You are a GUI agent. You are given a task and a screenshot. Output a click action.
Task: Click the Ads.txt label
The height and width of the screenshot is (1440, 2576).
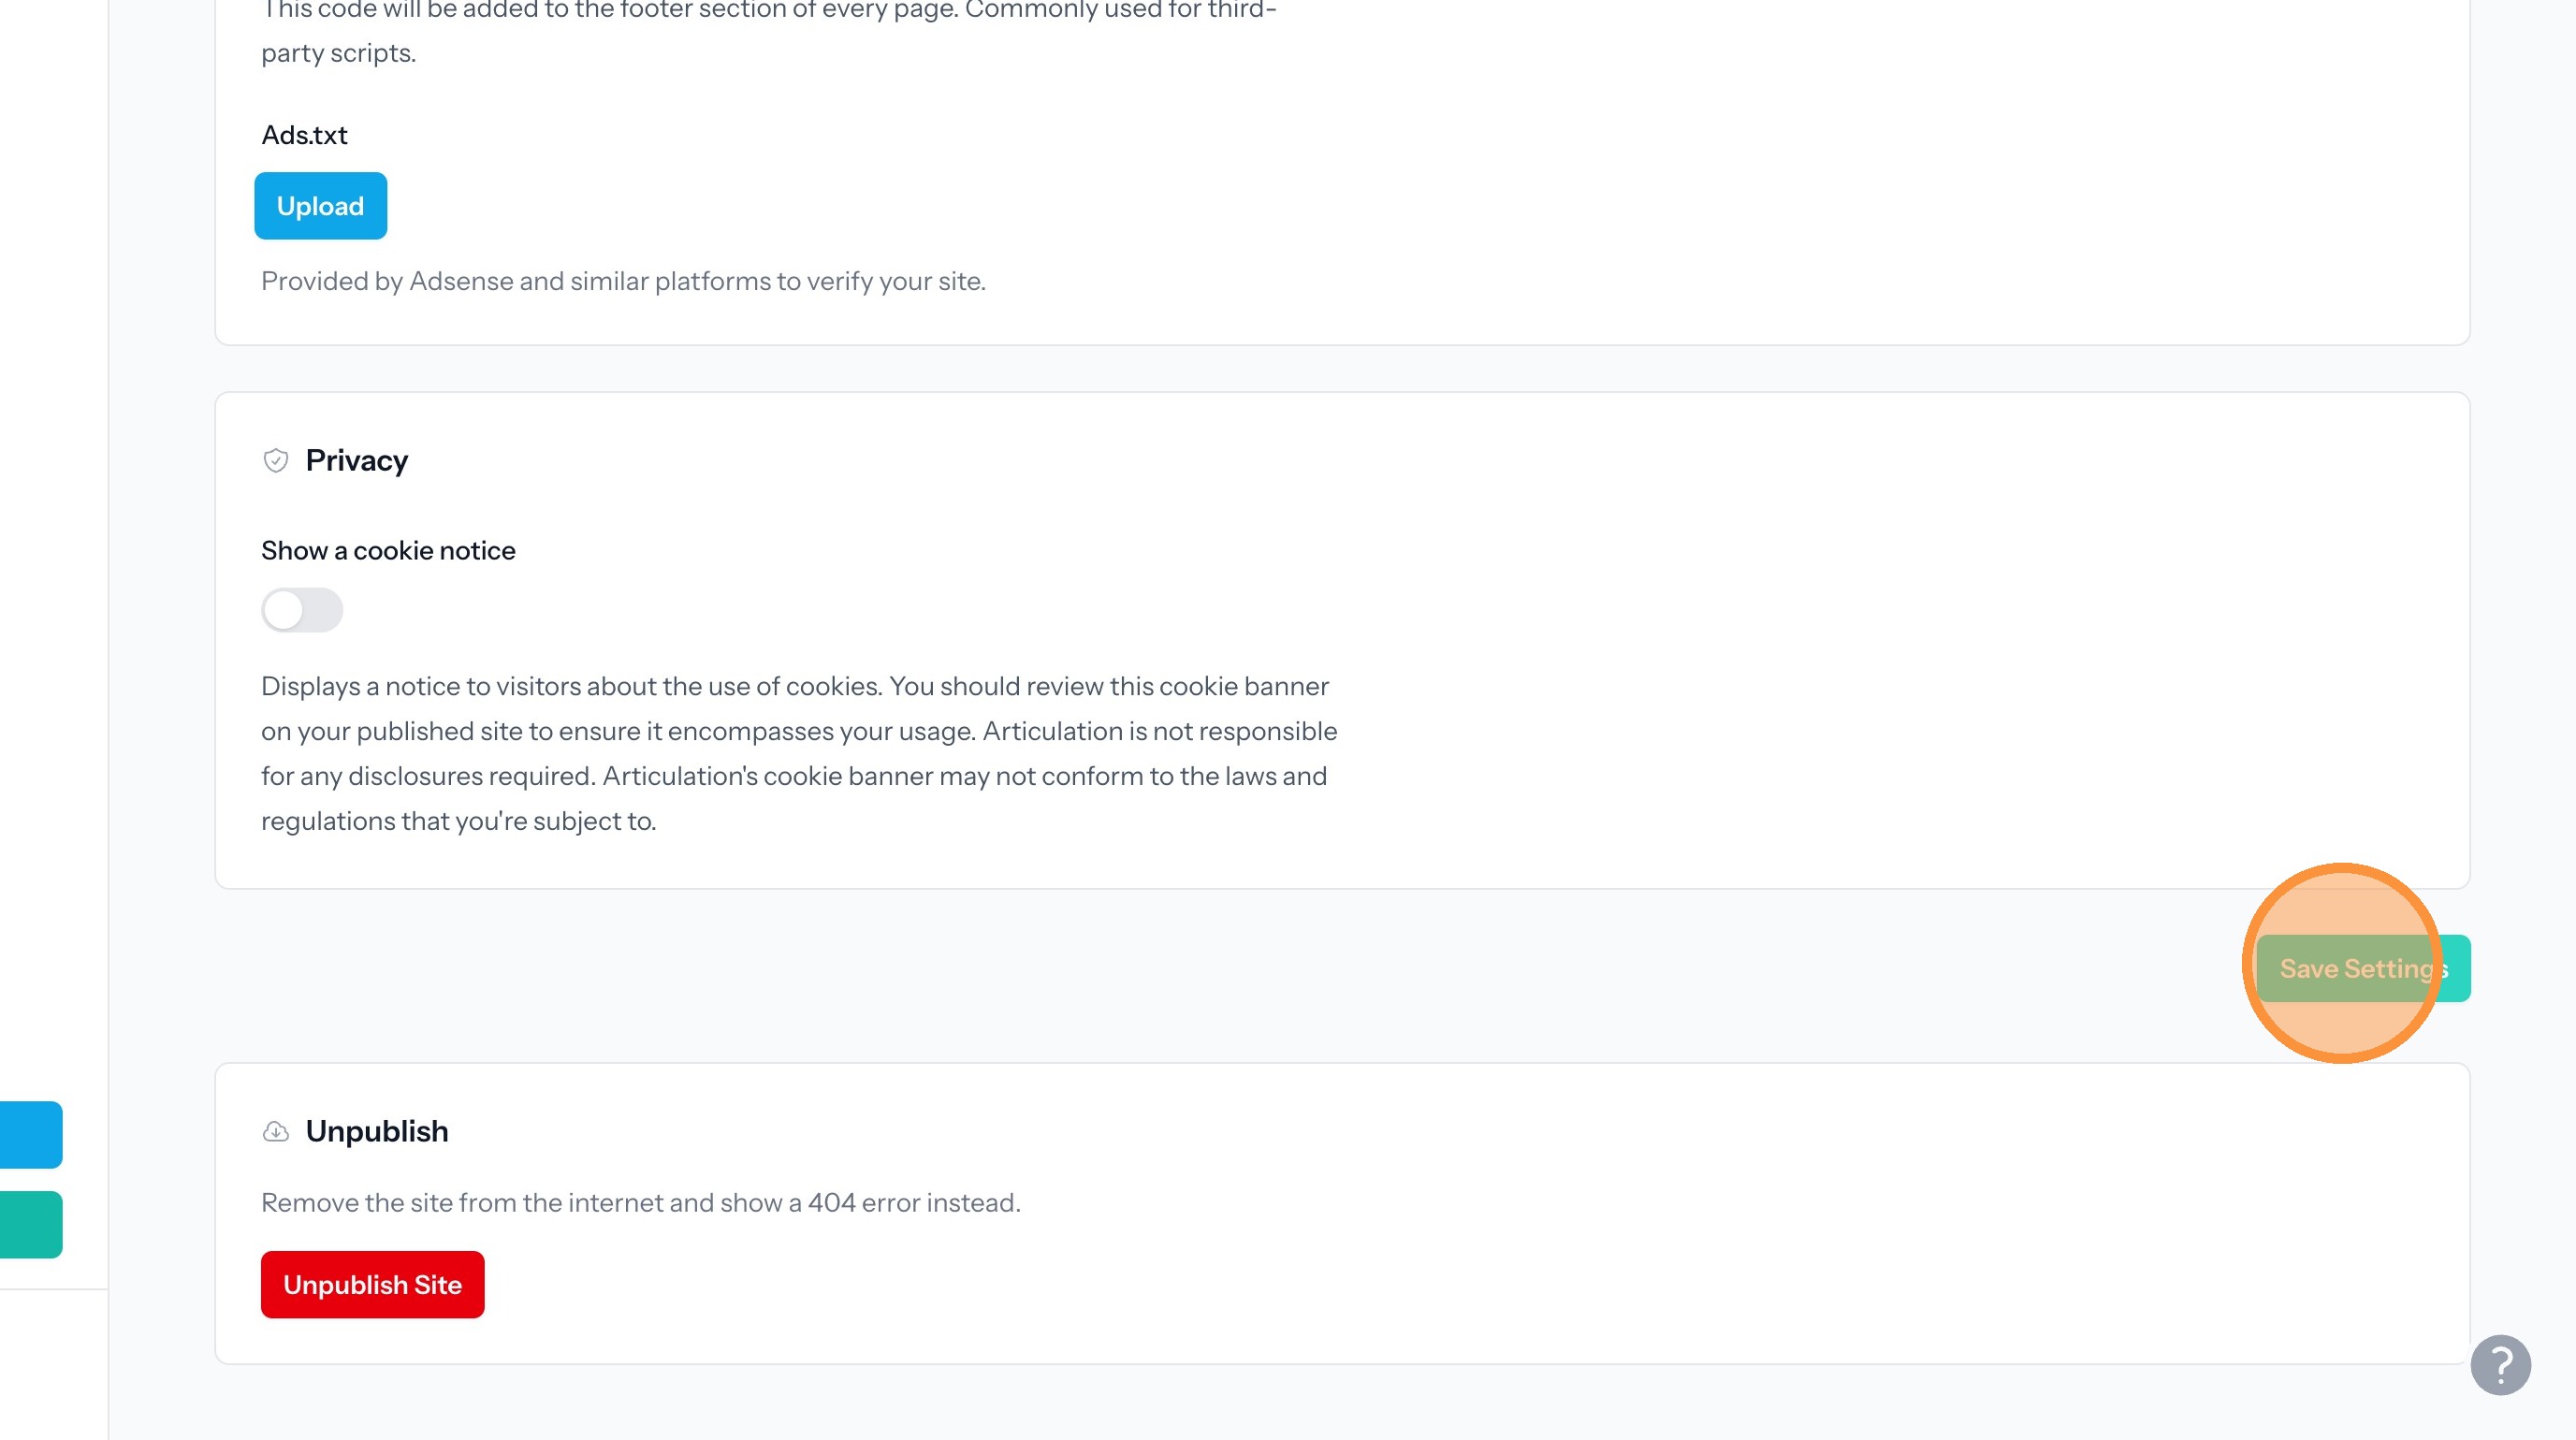point(304,135)
